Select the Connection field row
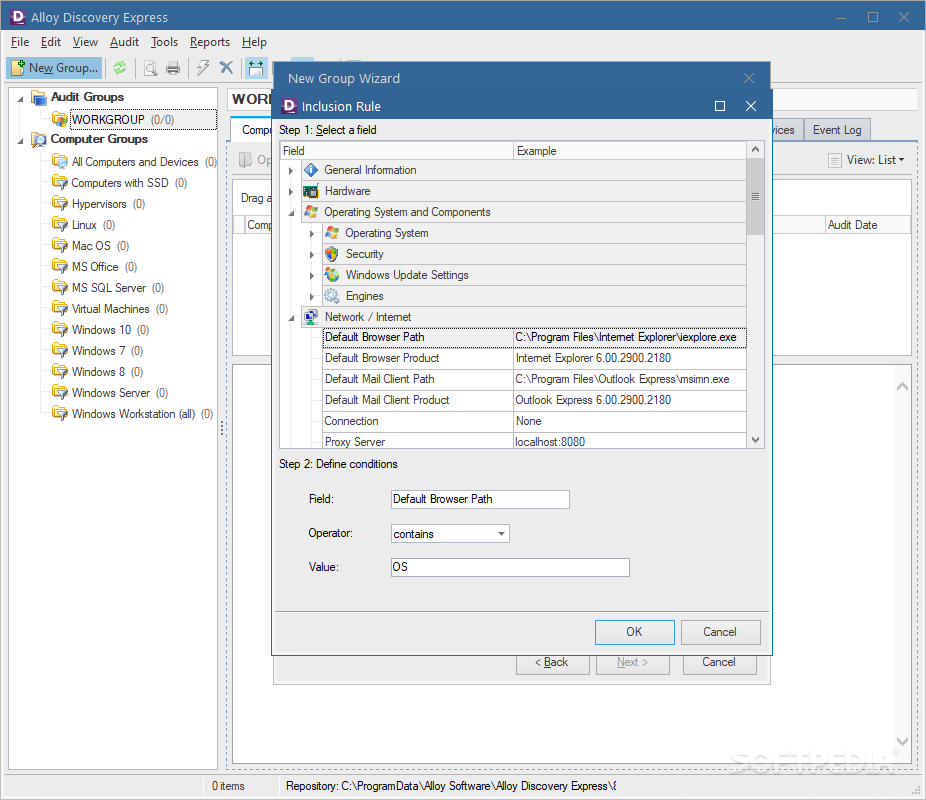The image size is (926, 800). tap(534, 421)
